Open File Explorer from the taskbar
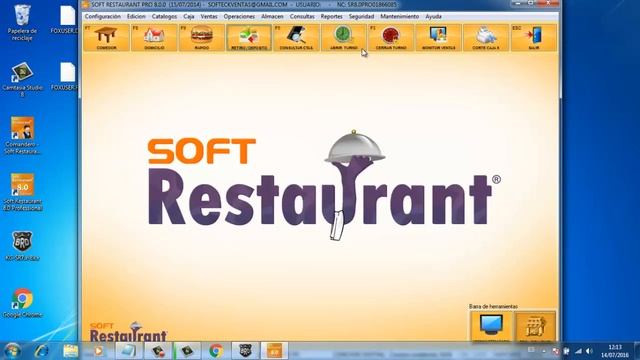Image resolution: width=640 pixels, height=360 pixels. coord(70,351)
